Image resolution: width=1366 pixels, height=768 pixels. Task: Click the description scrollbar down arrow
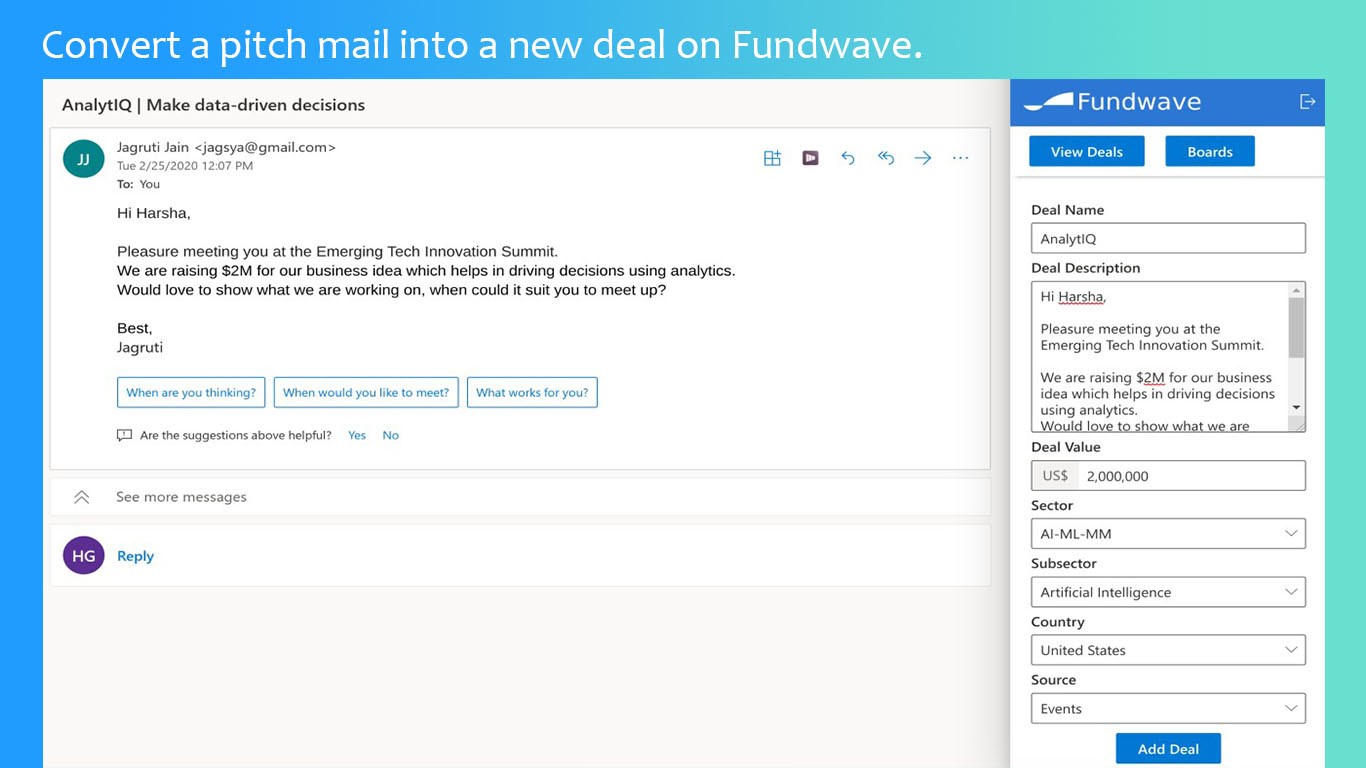click(1297, 408)
